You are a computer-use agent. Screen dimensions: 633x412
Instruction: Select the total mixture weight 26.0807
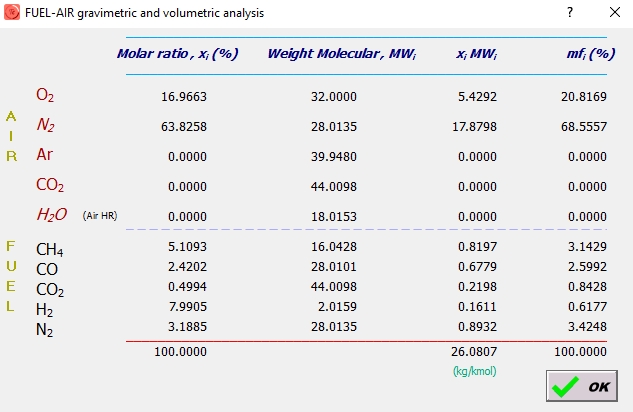point(476,352)
